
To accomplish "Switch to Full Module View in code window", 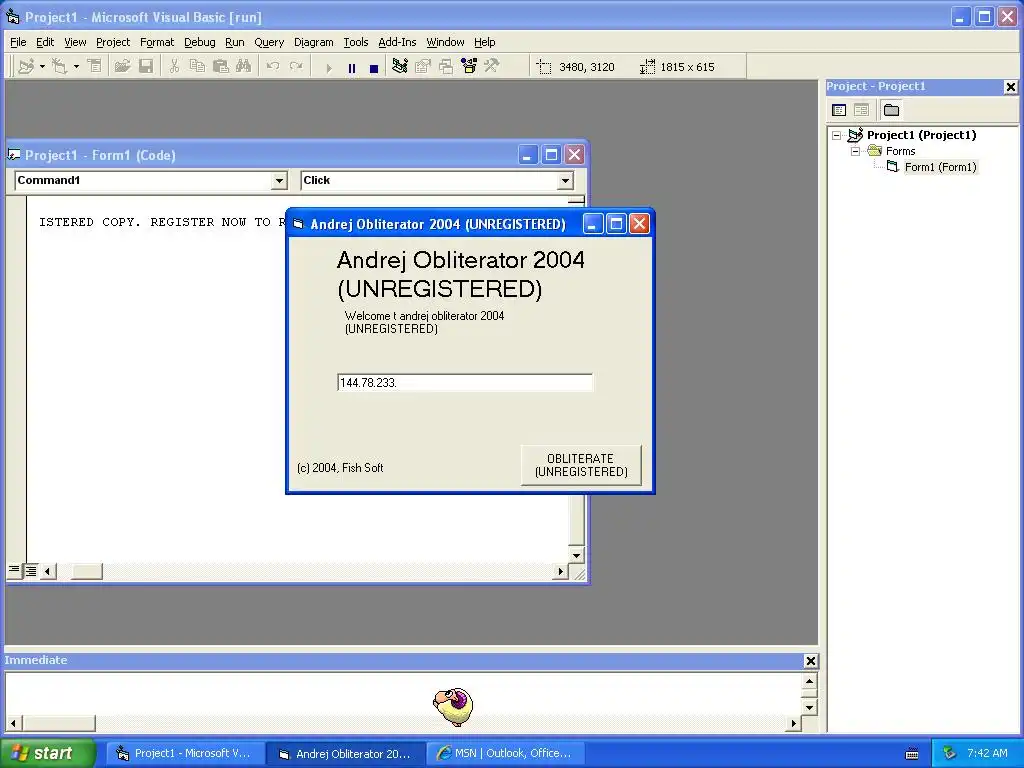I will (x=31, y=571).
